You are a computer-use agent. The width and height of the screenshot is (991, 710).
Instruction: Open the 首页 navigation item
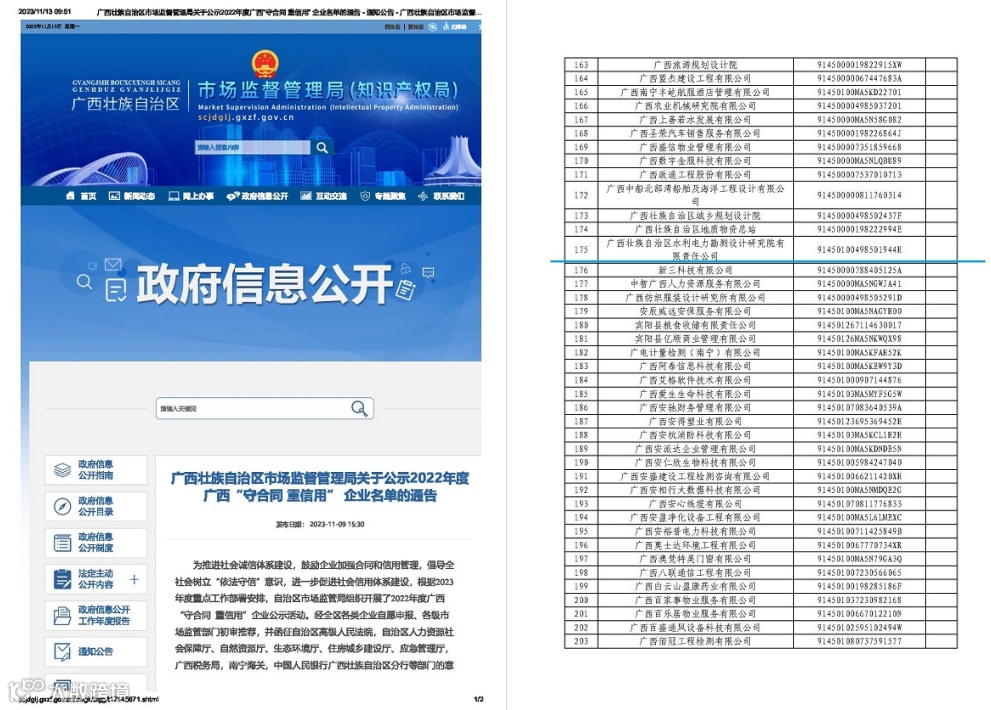(x=88, y=196)
